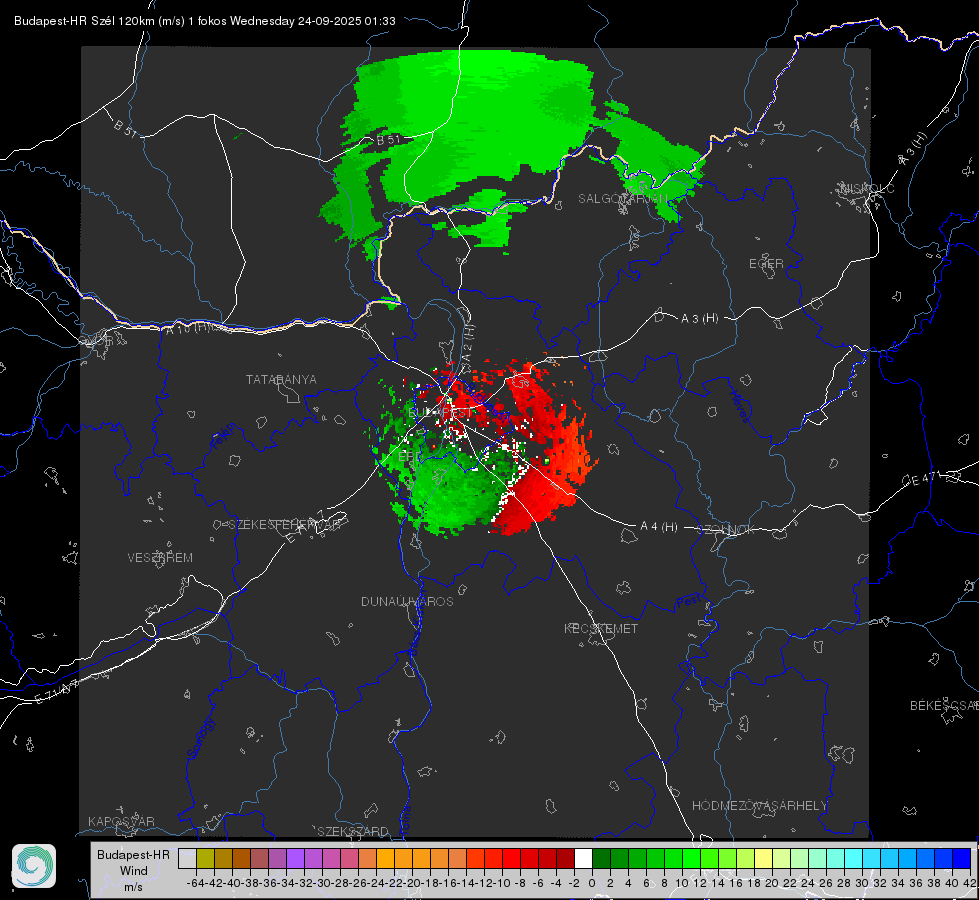Click the 'A 3 (H)' road label near Eger
The image size is (979, 900).
[x=699, y=318]
